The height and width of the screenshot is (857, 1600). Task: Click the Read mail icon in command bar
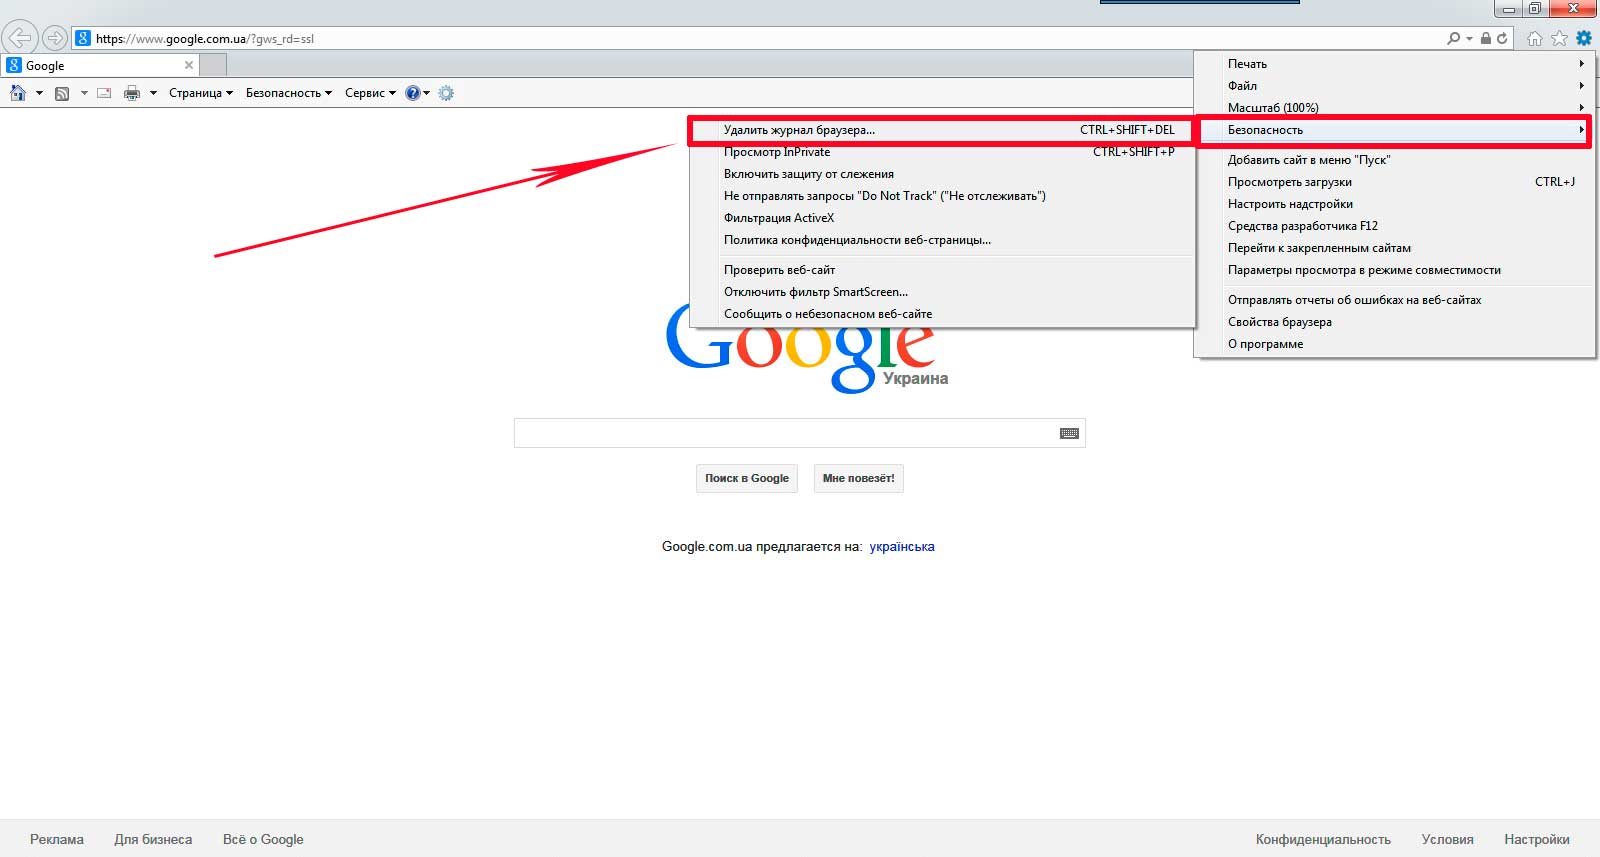[104, 93]
